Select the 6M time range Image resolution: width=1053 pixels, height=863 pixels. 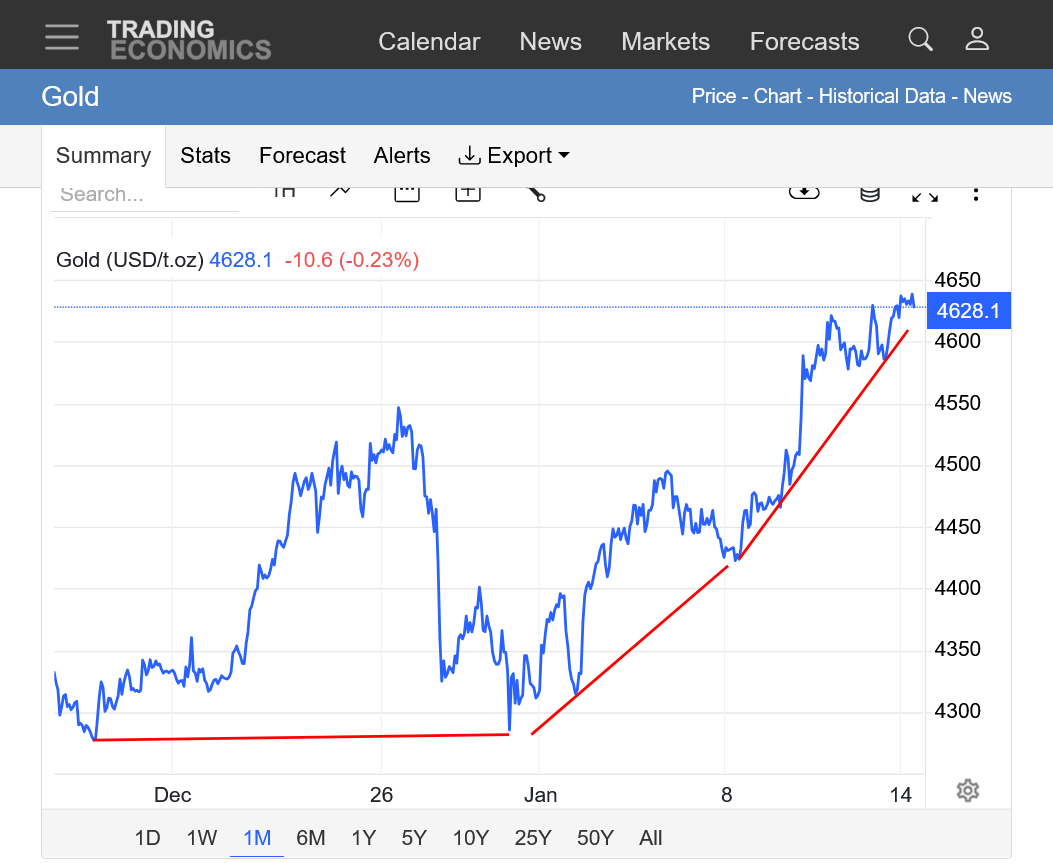[x=311, y=838]
